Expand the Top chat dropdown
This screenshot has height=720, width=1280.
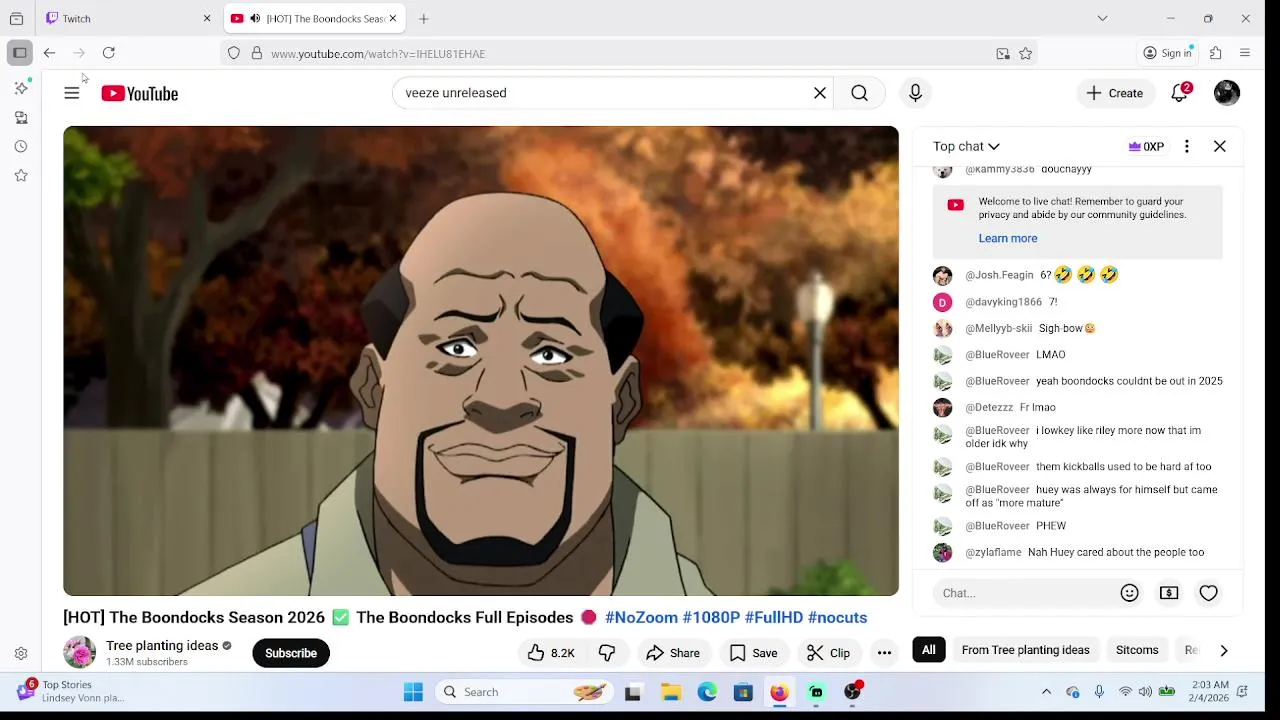966,146
